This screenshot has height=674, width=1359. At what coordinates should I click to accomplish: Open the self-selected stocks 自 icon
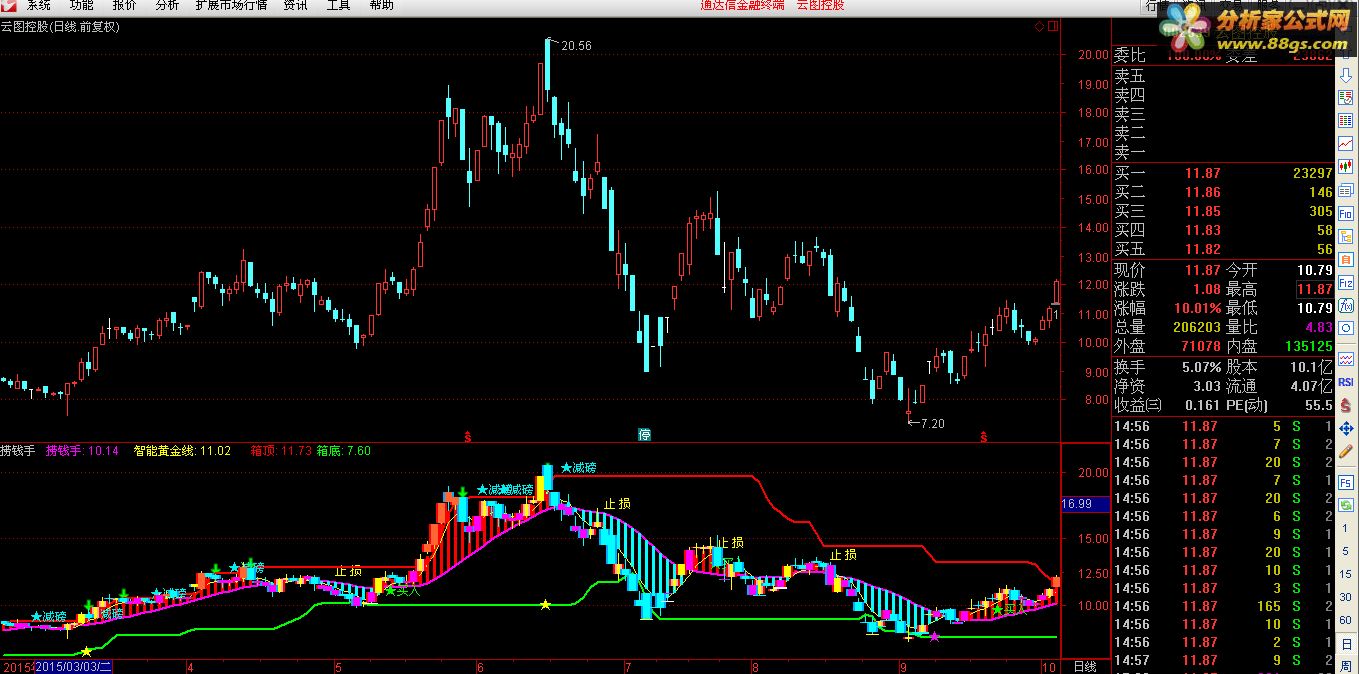coord(1346,258)
